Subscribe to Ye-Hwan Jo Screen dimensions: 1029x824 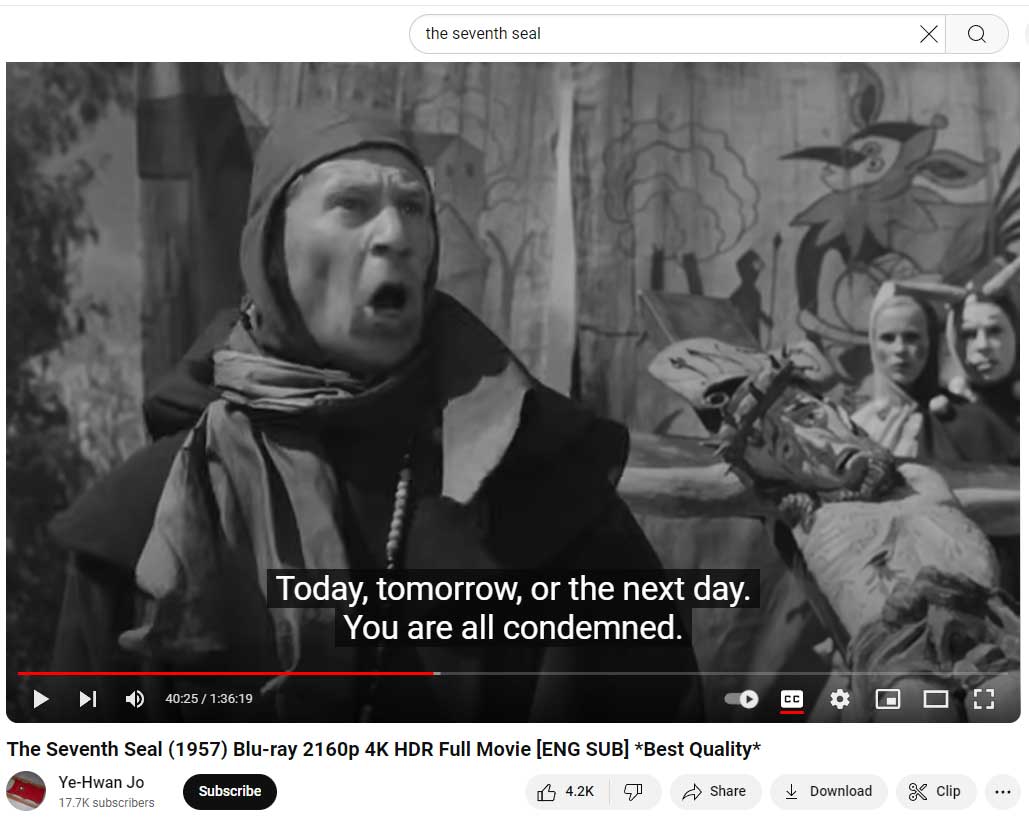click(230, 791)
